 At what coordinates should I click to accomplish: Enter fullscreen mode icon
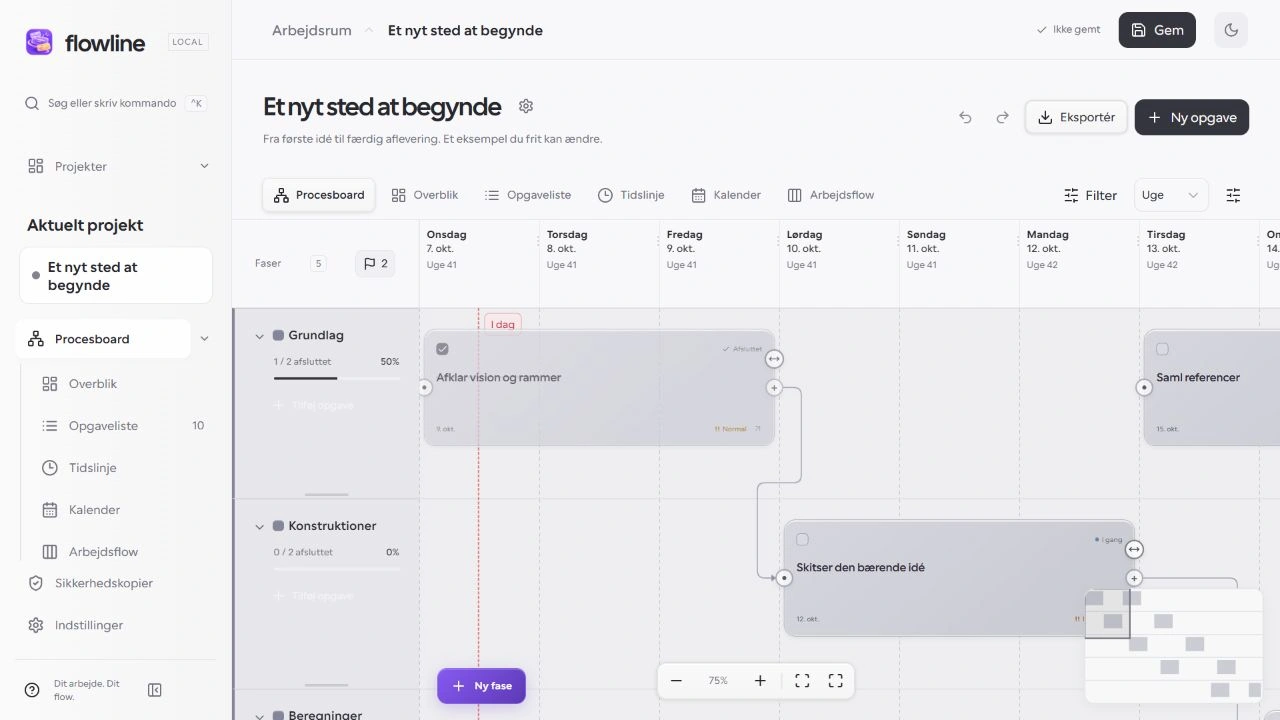coord(836,680)
